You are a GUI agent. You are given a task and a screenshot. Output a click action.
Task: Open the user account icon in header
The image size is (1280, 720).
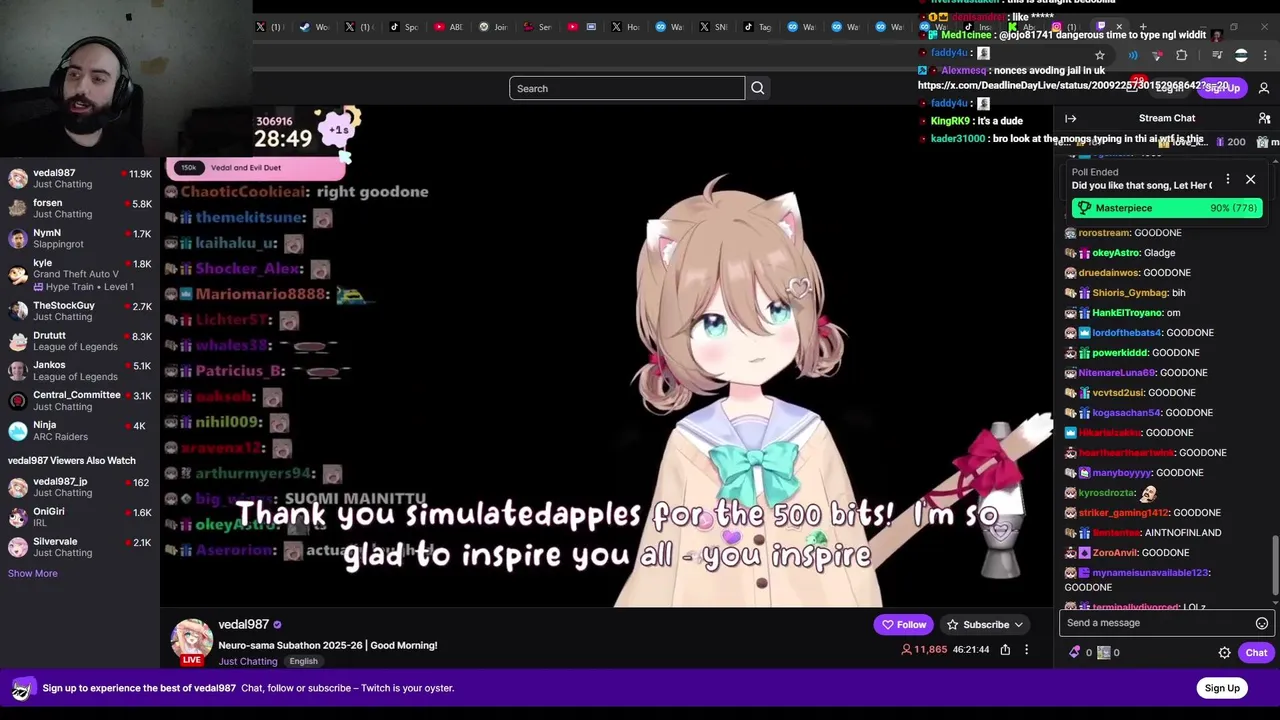pyautogui.click(x=1264, y=88)
